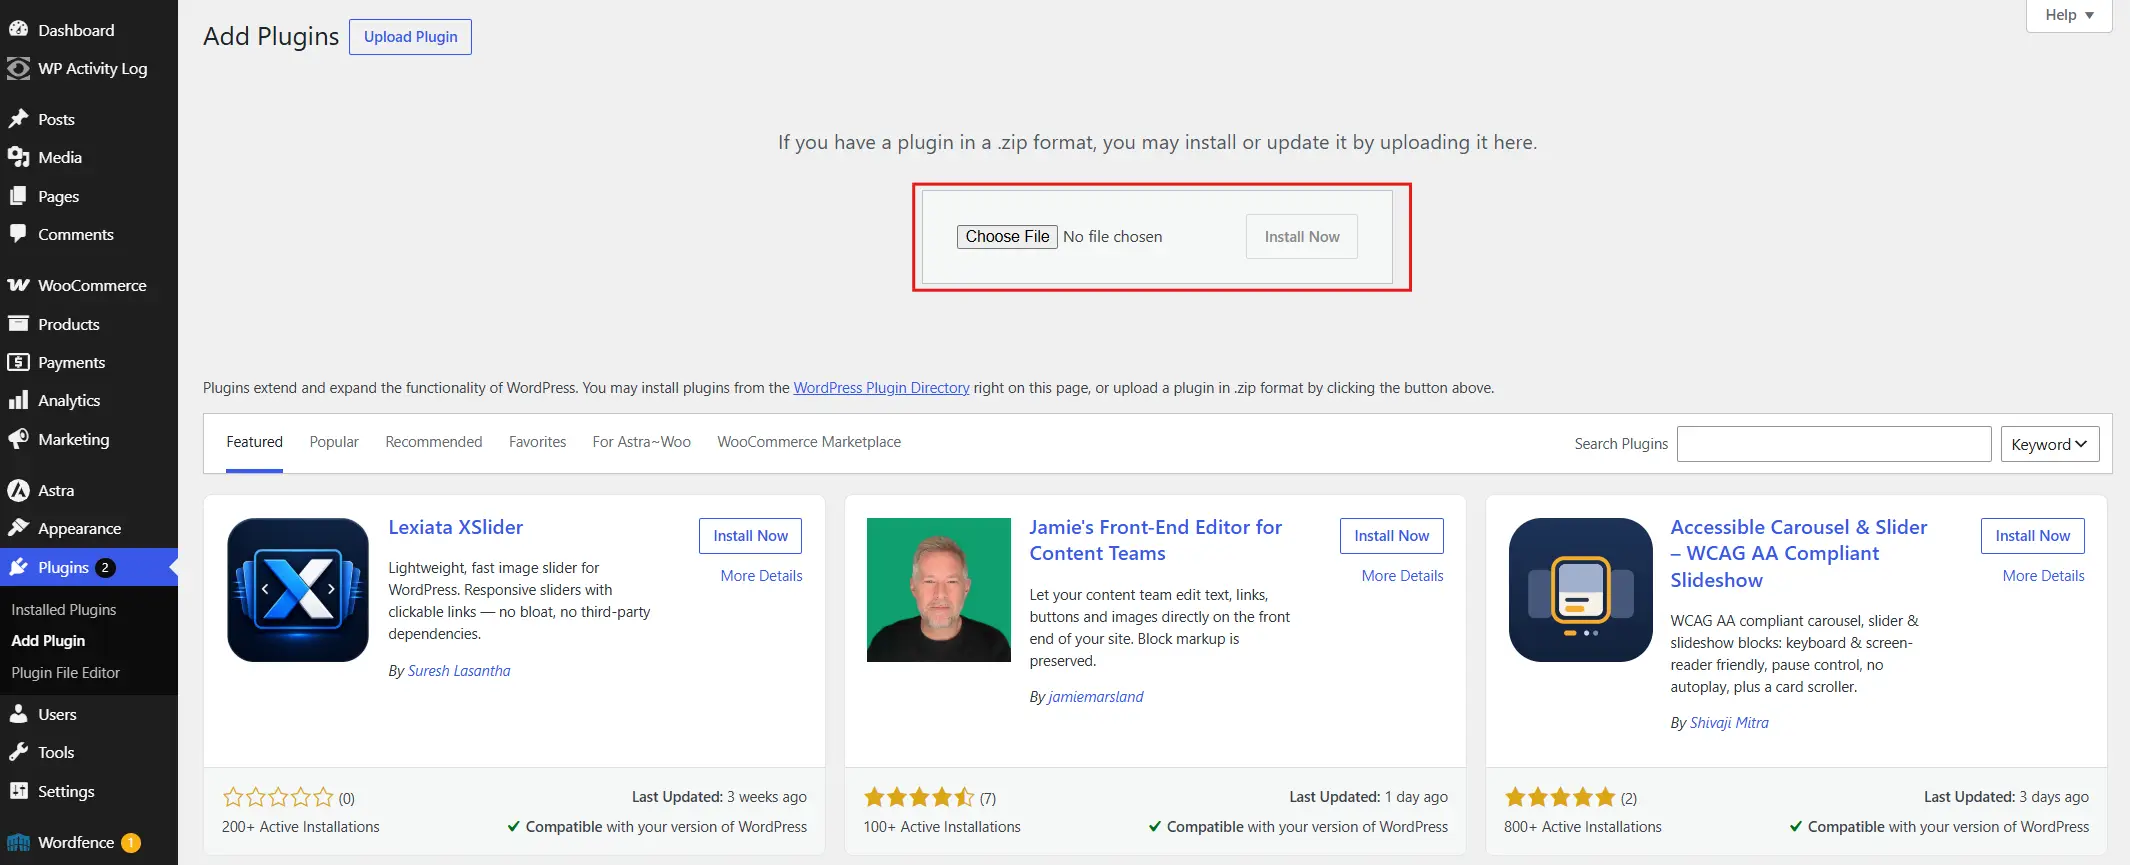This screenshot has height=865, width=2130.
Task: Switch to the Popular tab
Action: click(x=334, y=442)
